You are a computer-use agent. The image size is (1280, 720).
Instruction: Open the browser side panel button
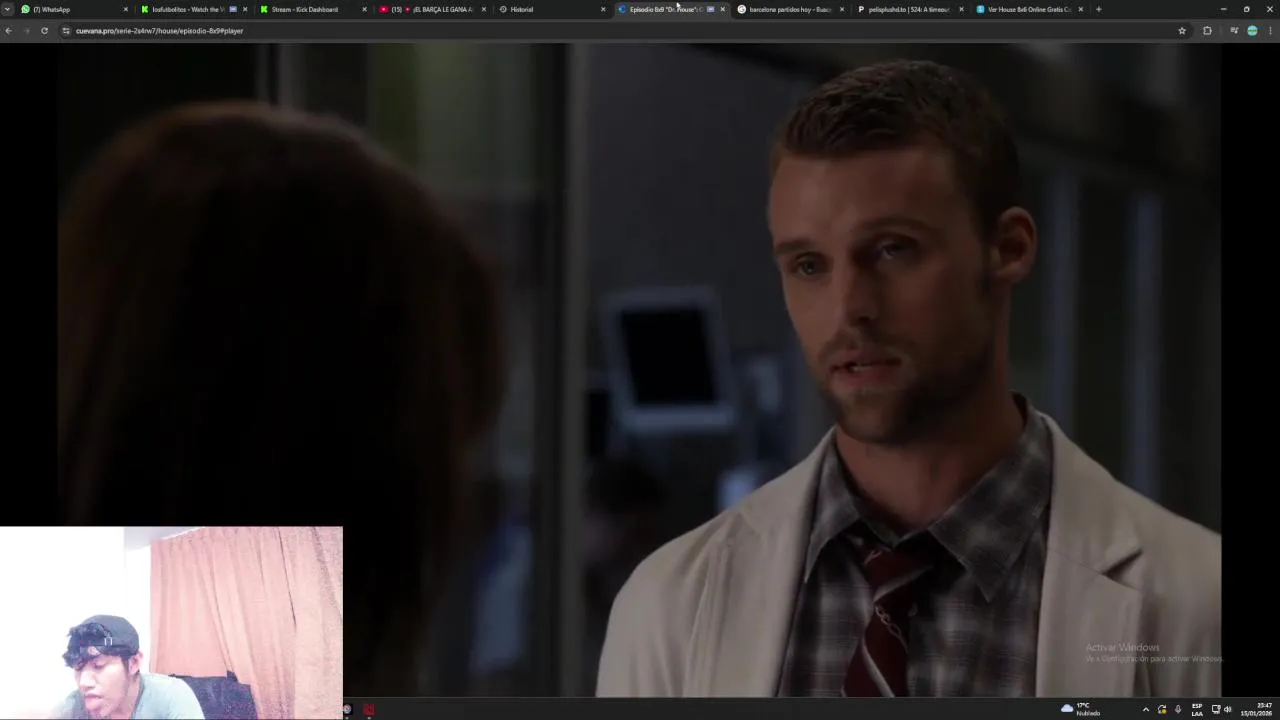coord(1234,31)
